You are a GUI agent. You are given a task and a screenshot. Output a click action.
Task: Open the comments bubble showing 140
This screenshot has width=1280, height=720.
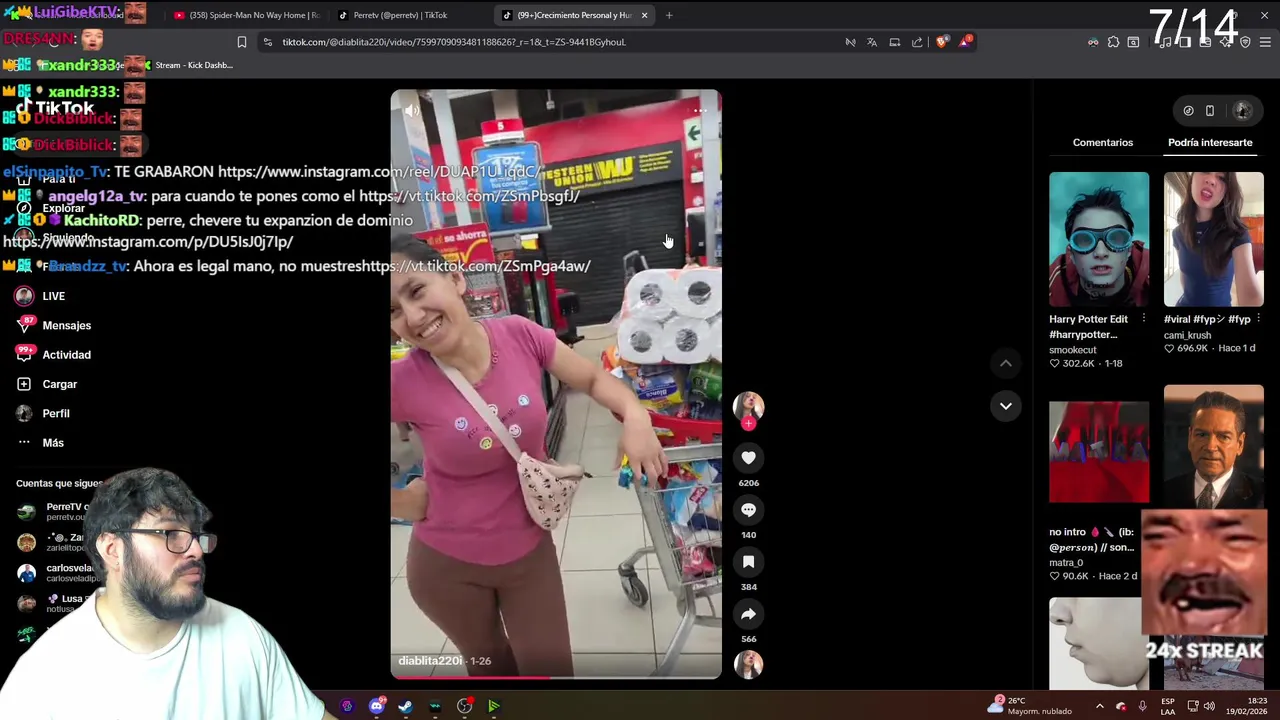coord(748,510)
